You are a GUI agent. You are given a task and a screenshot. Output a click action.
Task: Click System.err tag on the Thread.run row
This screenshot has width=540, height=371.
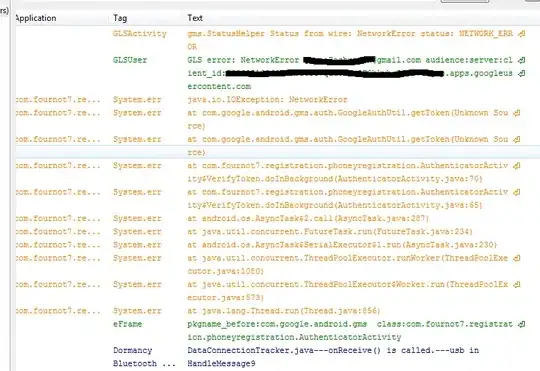[137, 311]
